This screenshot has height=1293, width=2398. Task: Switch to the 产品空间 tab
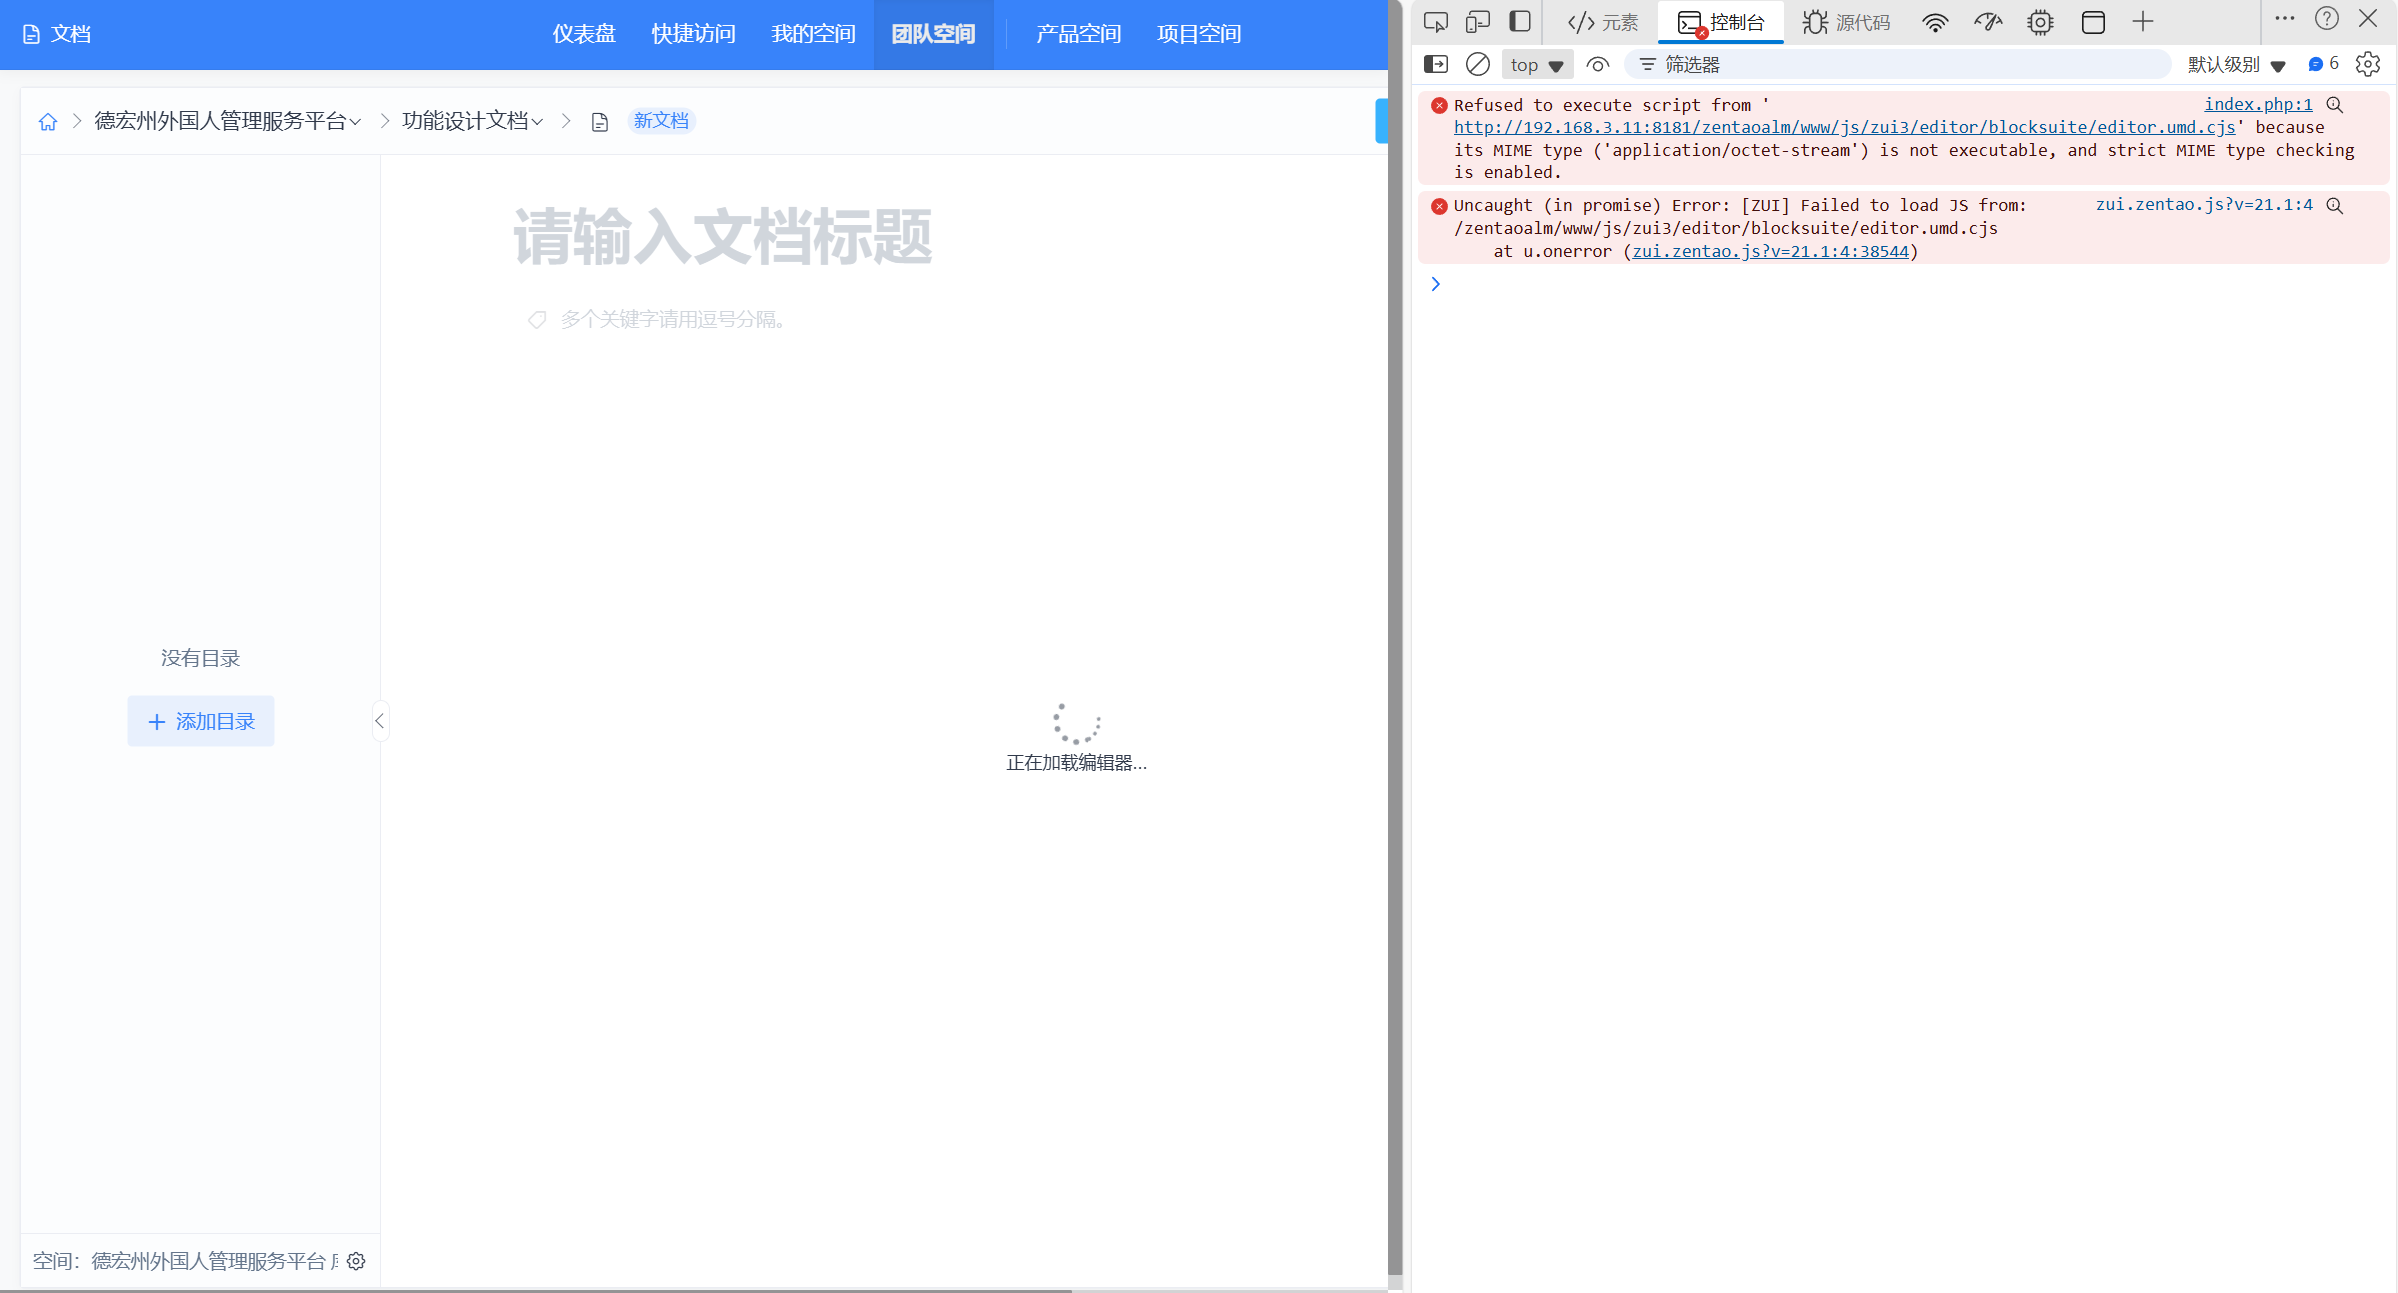click(x=1078, y=34)
